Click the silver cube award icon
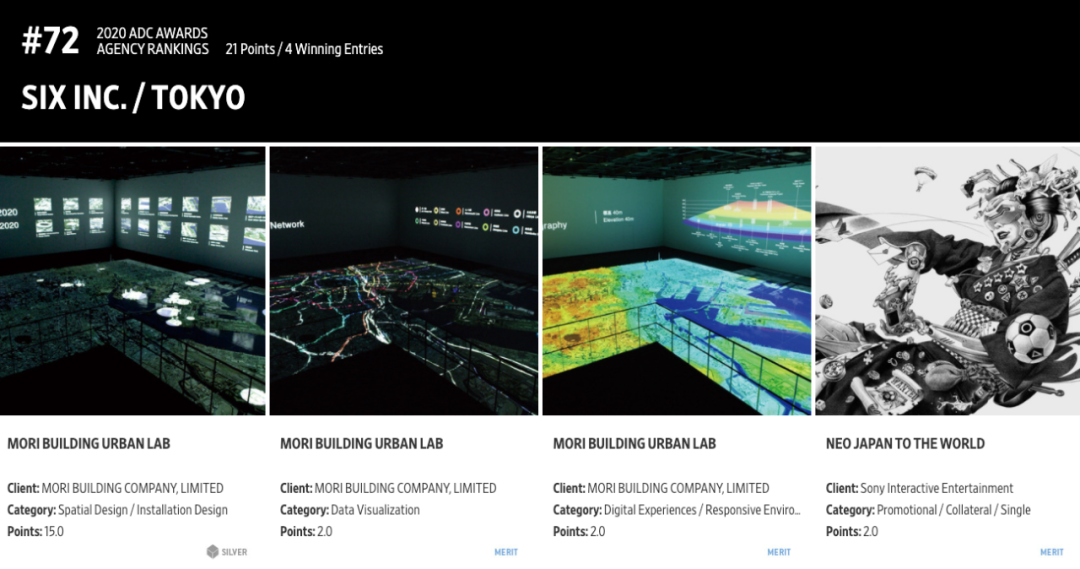This screenshot has height=569, width=1080. 213,552
